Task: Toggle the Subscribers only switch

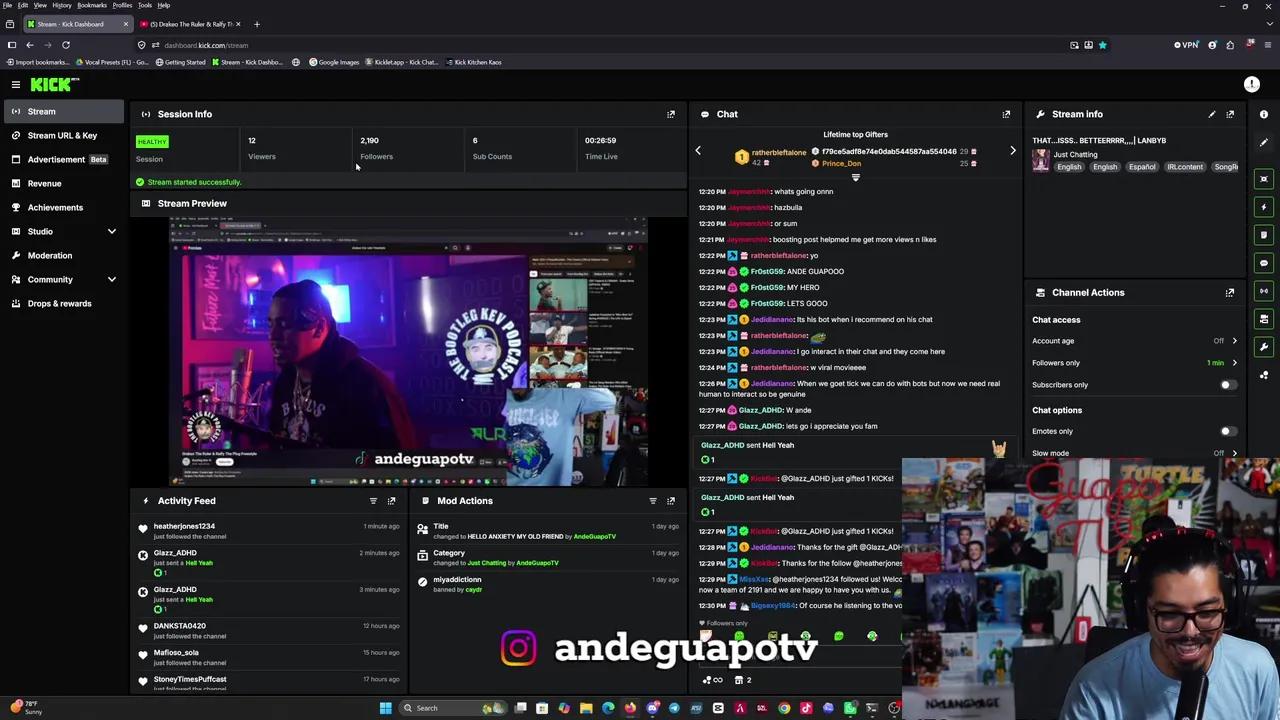Action: click(1228, 385)
